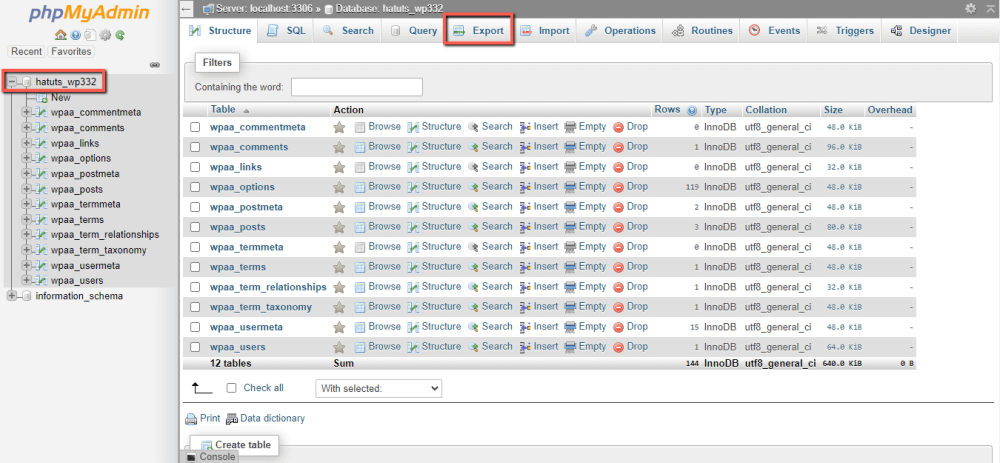This screenshot has width=1000, height=463.
Task: Expand wpaa_term_relationships in the sidebar tree
Action: tap(27, 235)
